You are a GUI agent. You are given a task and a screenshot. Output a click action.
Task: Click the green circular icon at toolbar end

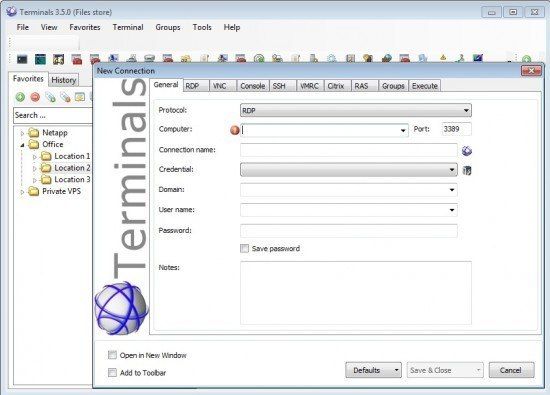coord(526,59)
